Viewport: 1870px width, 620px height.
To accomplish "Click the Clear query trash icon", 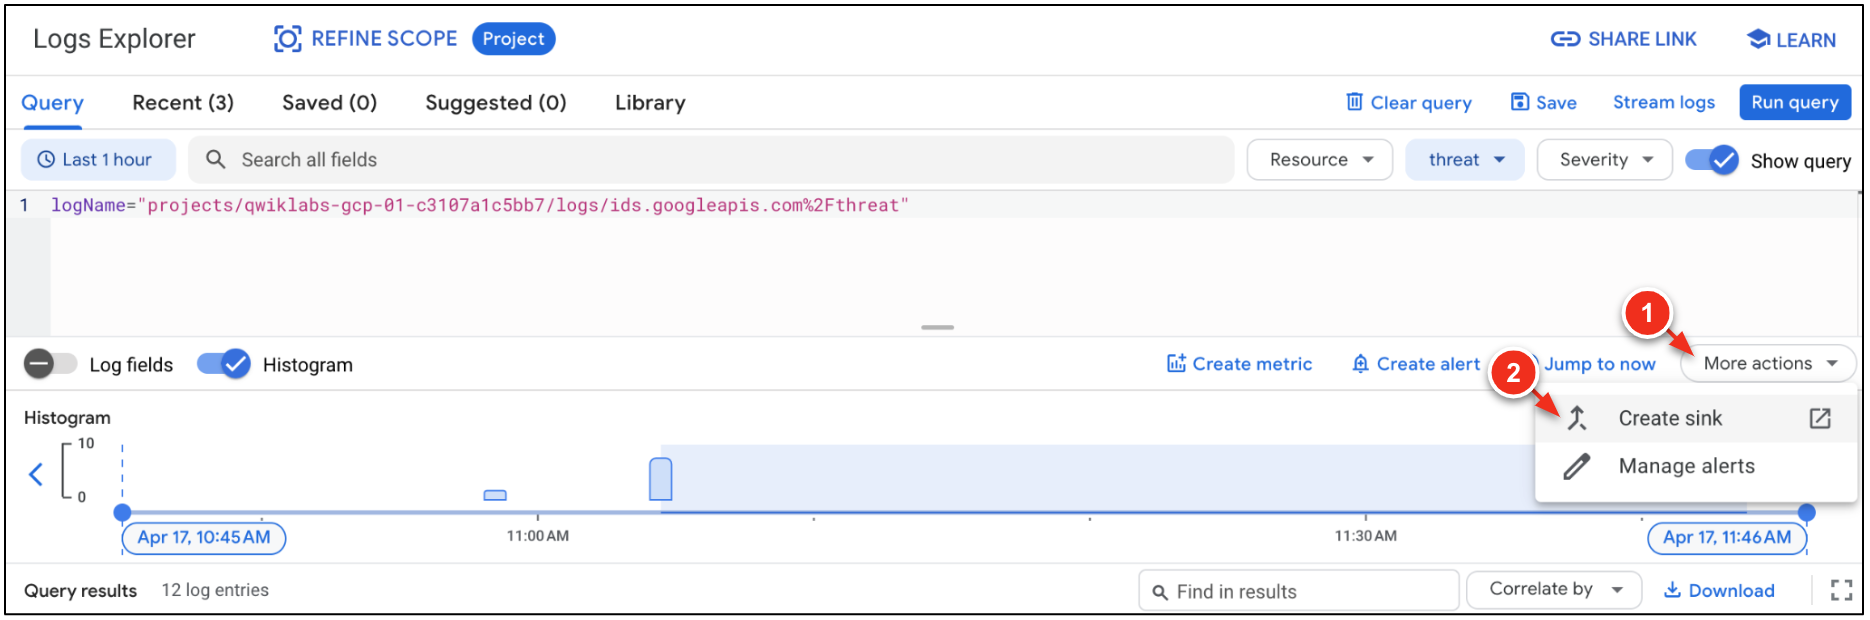I will pos(1355,102).
